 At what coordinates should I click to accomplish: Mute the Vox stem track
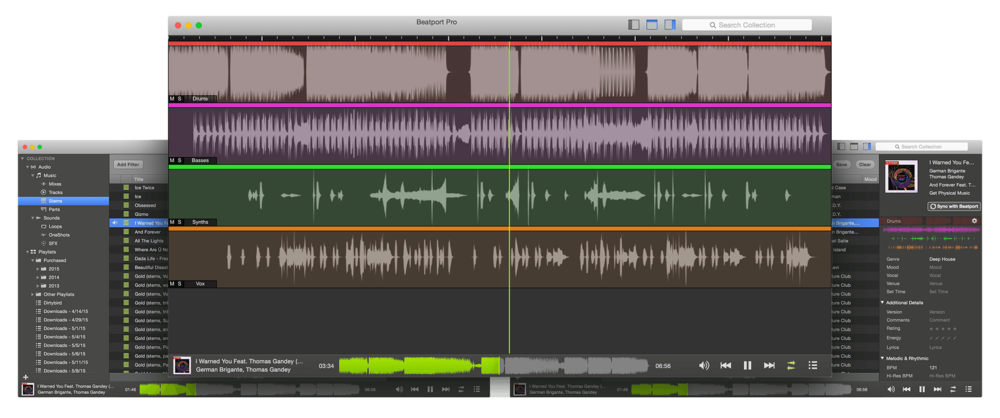click(172, 284)
